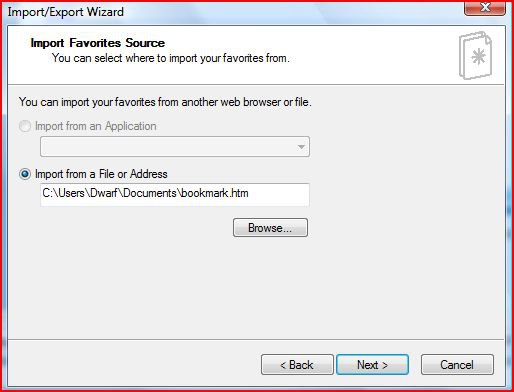This screenshot has height=392, width=514.
Task: Select the Import from an Application radio button
Action: click(x=25, y=126)
